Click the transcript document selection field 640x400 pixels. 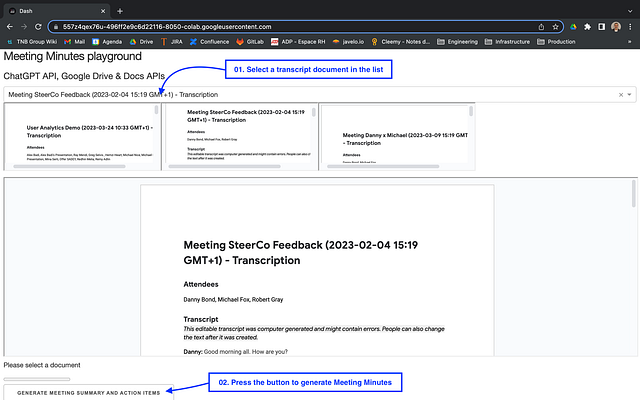click(x=320, y=95)
